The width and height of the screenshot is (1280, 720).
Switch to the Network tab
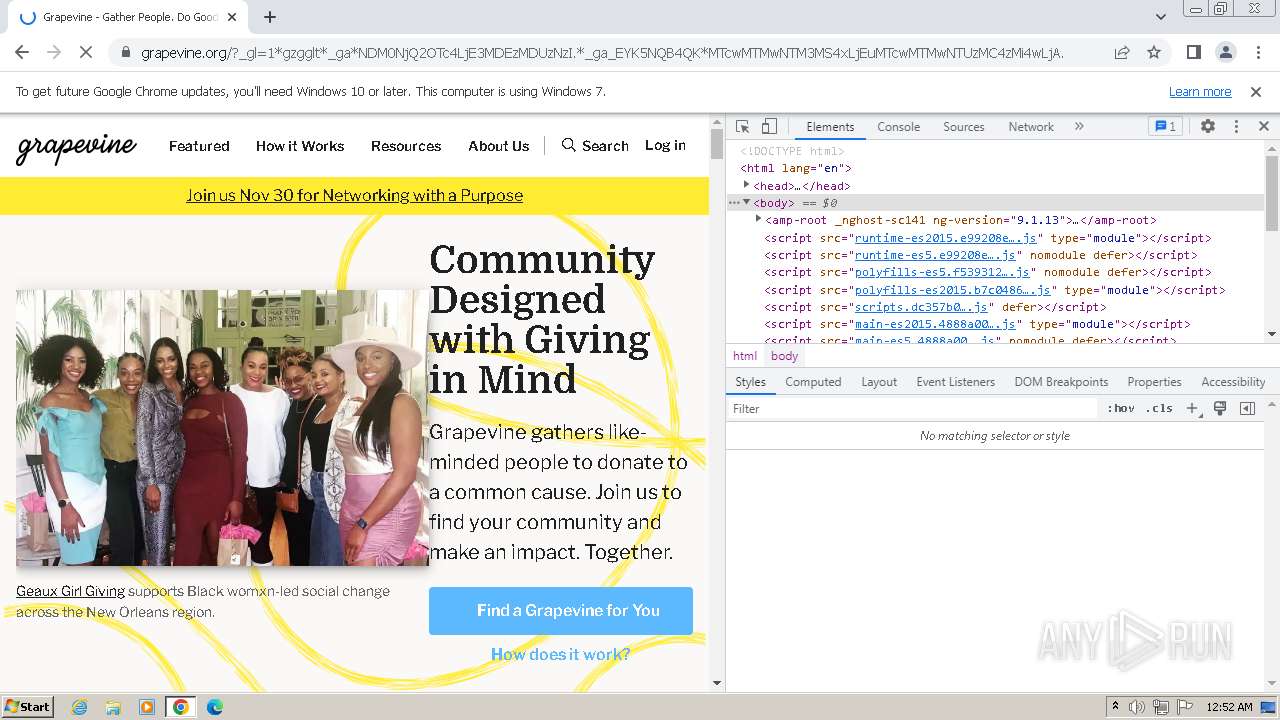pyautogui.click(x=1031, y=127)
